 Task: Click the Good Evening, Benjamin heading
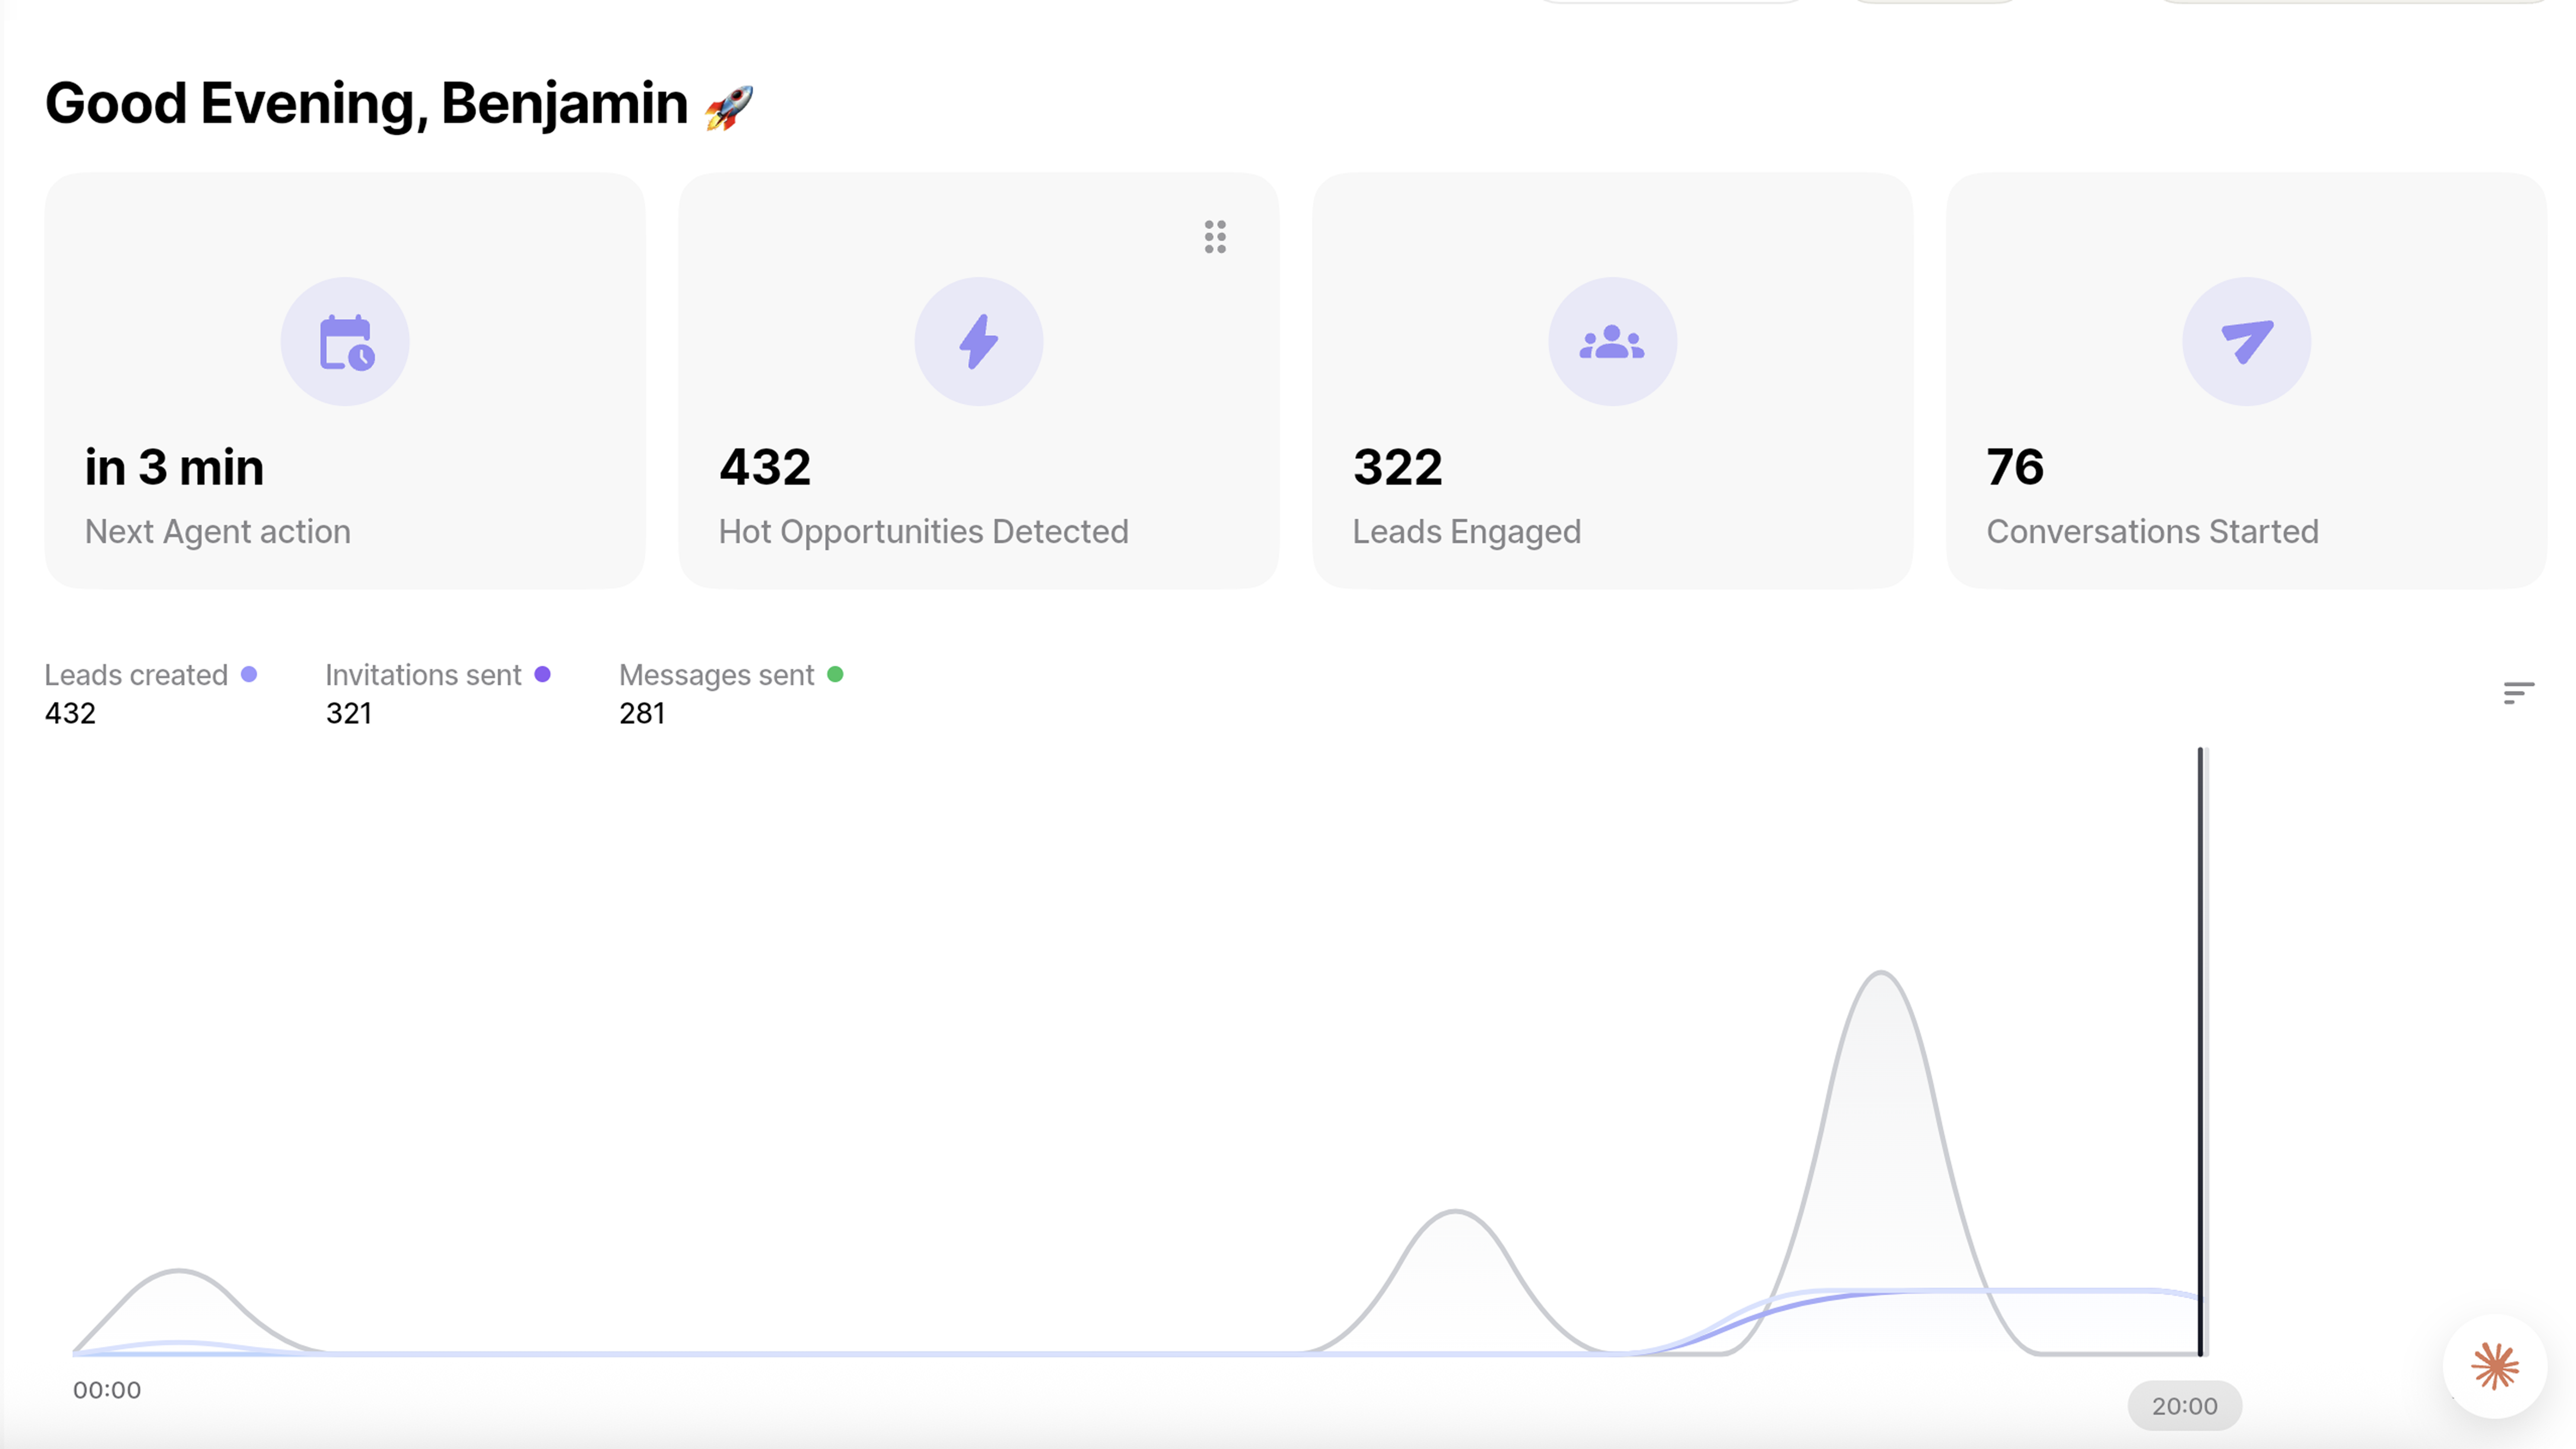pyautogui.click(x=366, y=104)
